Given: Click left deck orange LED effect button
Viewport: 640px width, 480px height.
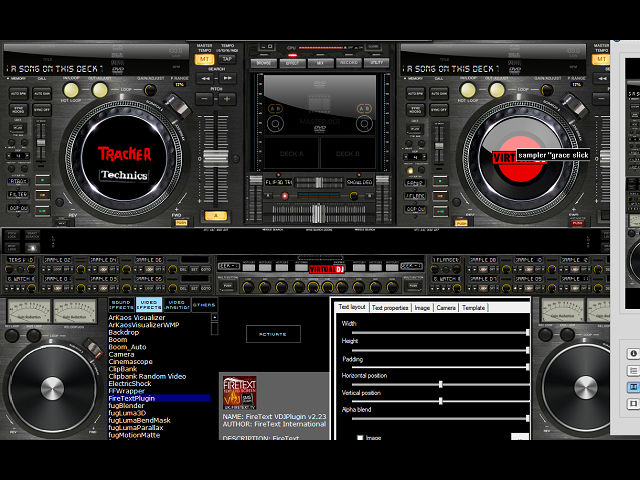Looking at the screenshot, I should (42, 195).
